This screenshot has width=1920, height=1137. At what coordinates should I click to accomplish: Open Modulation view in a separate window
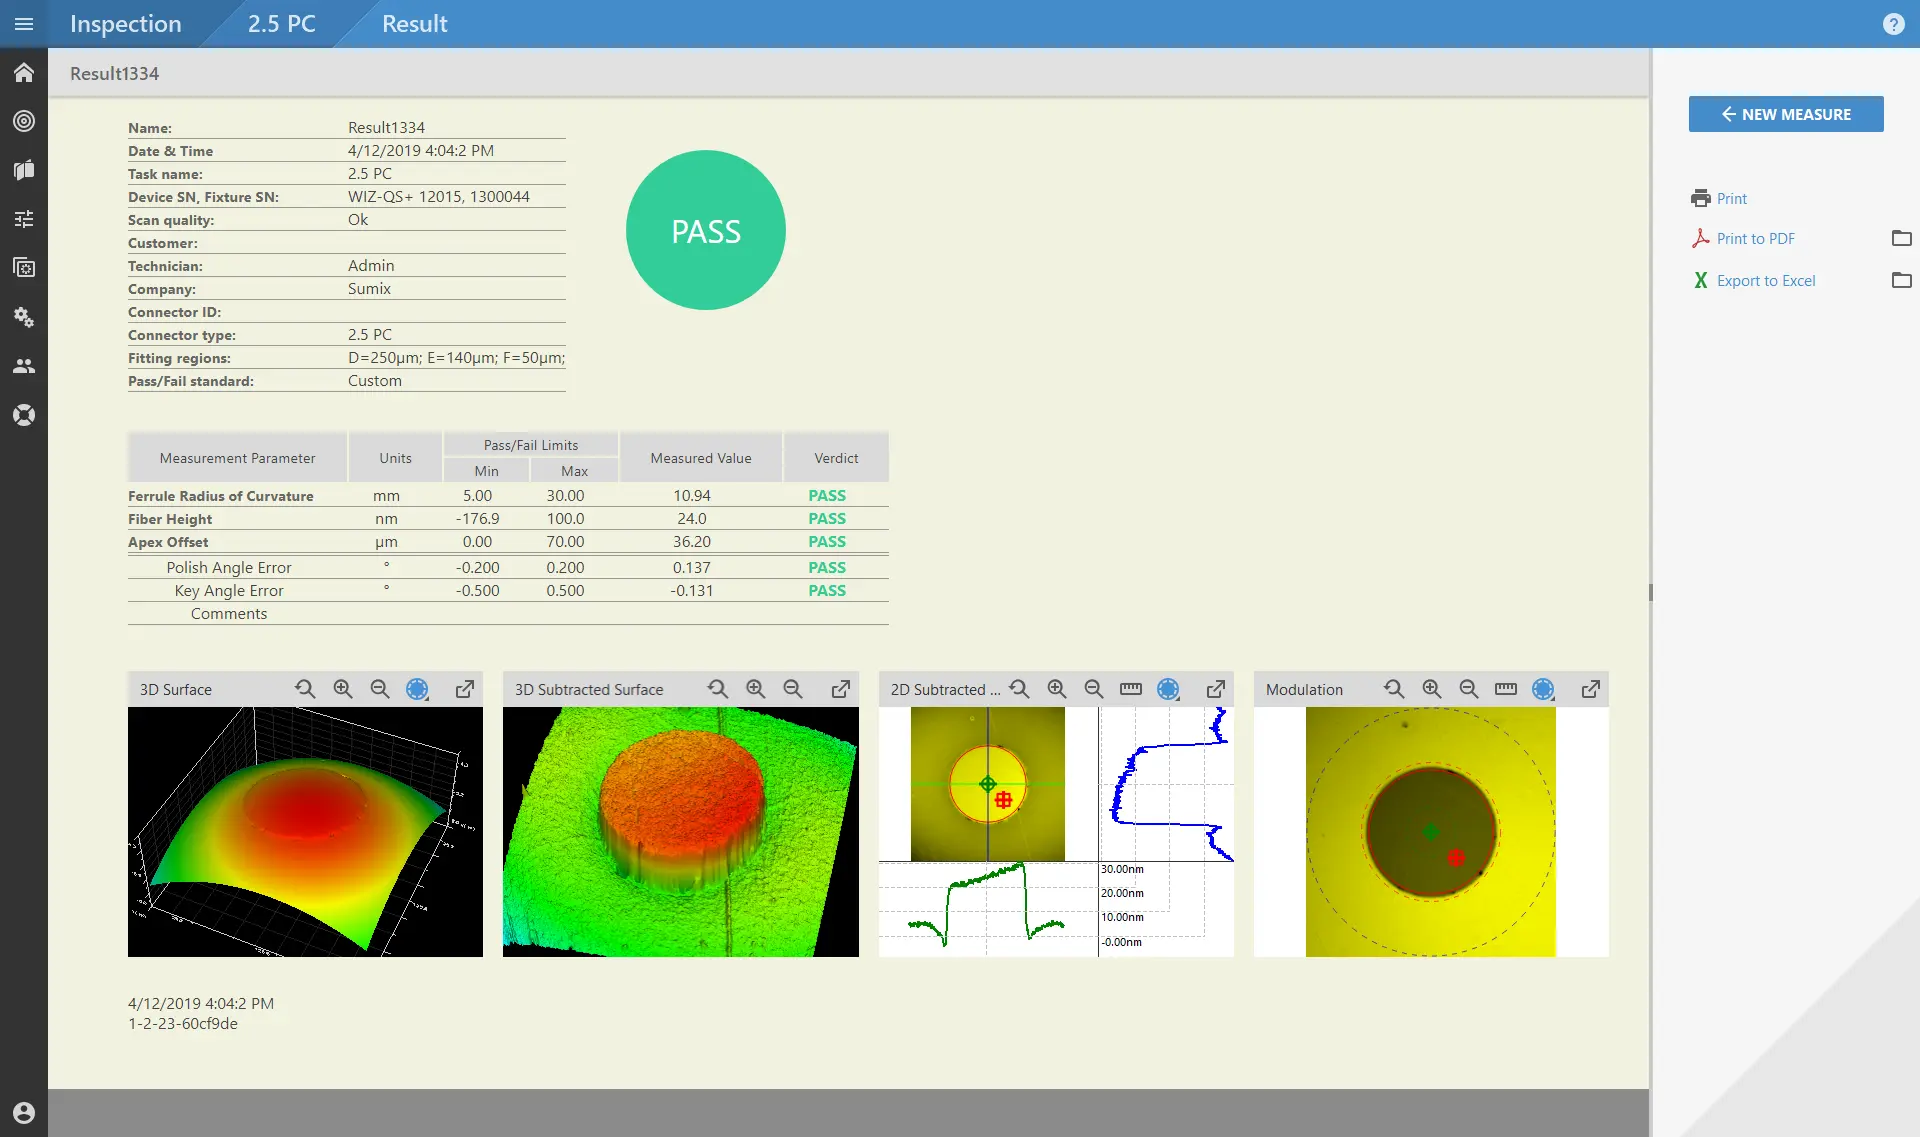1591,689
